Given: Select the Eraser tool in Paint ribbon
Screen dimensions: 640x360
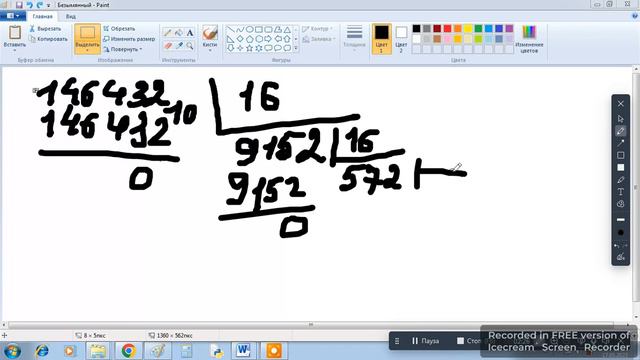Looking at the screenshot, I should pos(168,46).
